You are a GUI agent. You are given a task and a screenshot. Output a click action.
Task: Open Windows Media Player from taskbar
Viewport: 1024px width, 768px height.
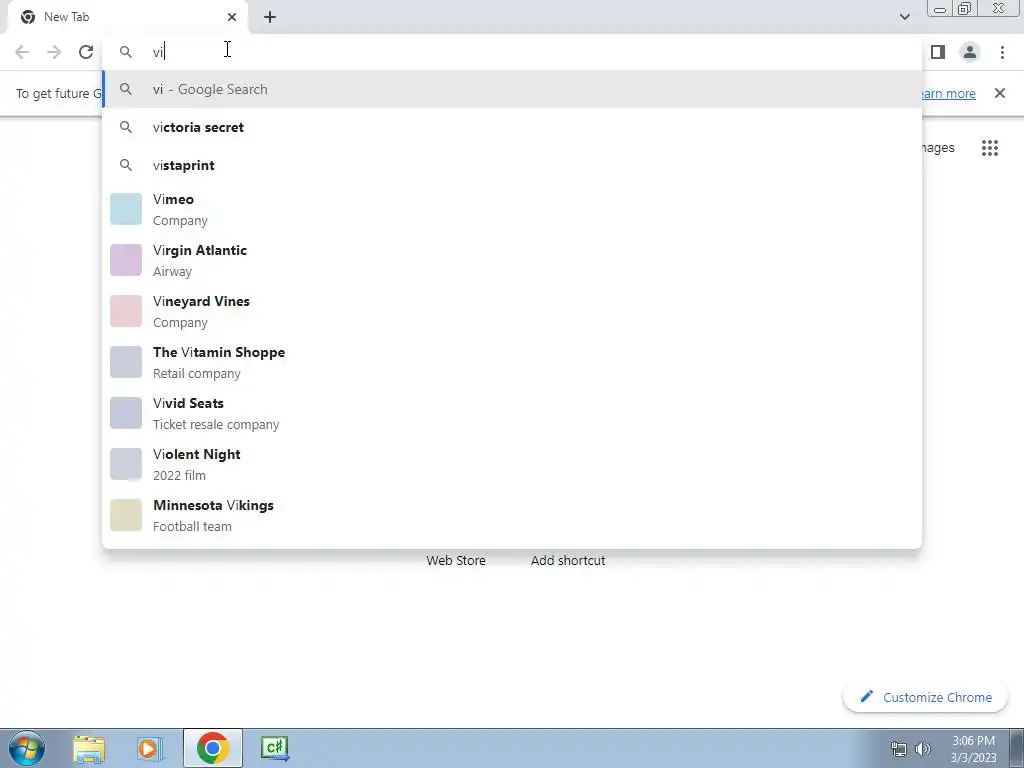pyautogui.click(x=150, y=748)
